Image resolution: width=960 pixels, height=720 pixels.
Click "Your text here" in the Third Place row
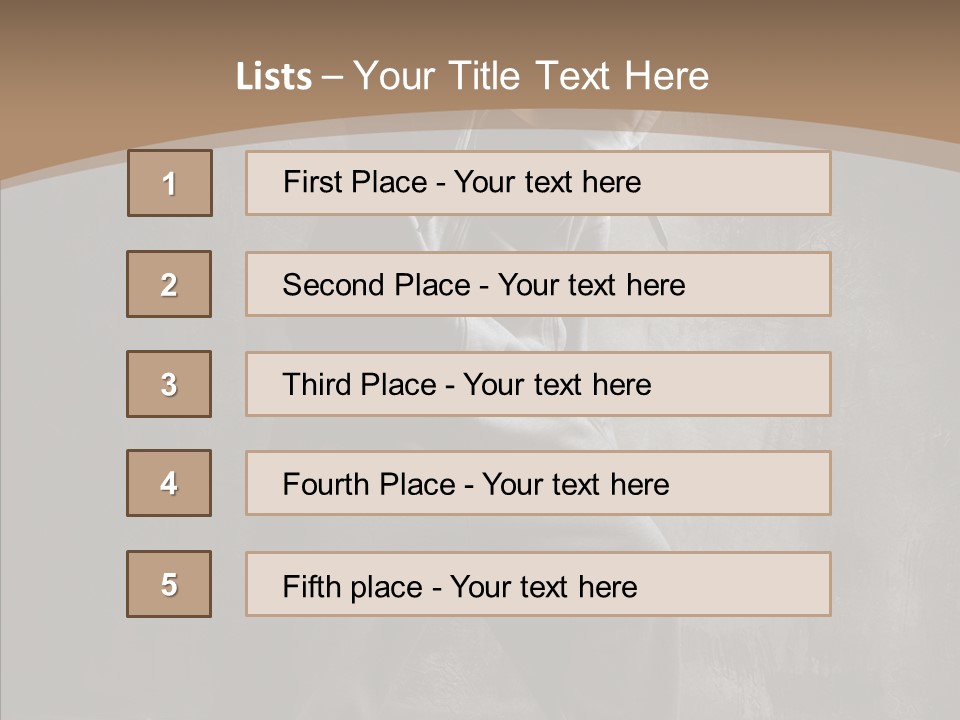(x=557, y=385)
